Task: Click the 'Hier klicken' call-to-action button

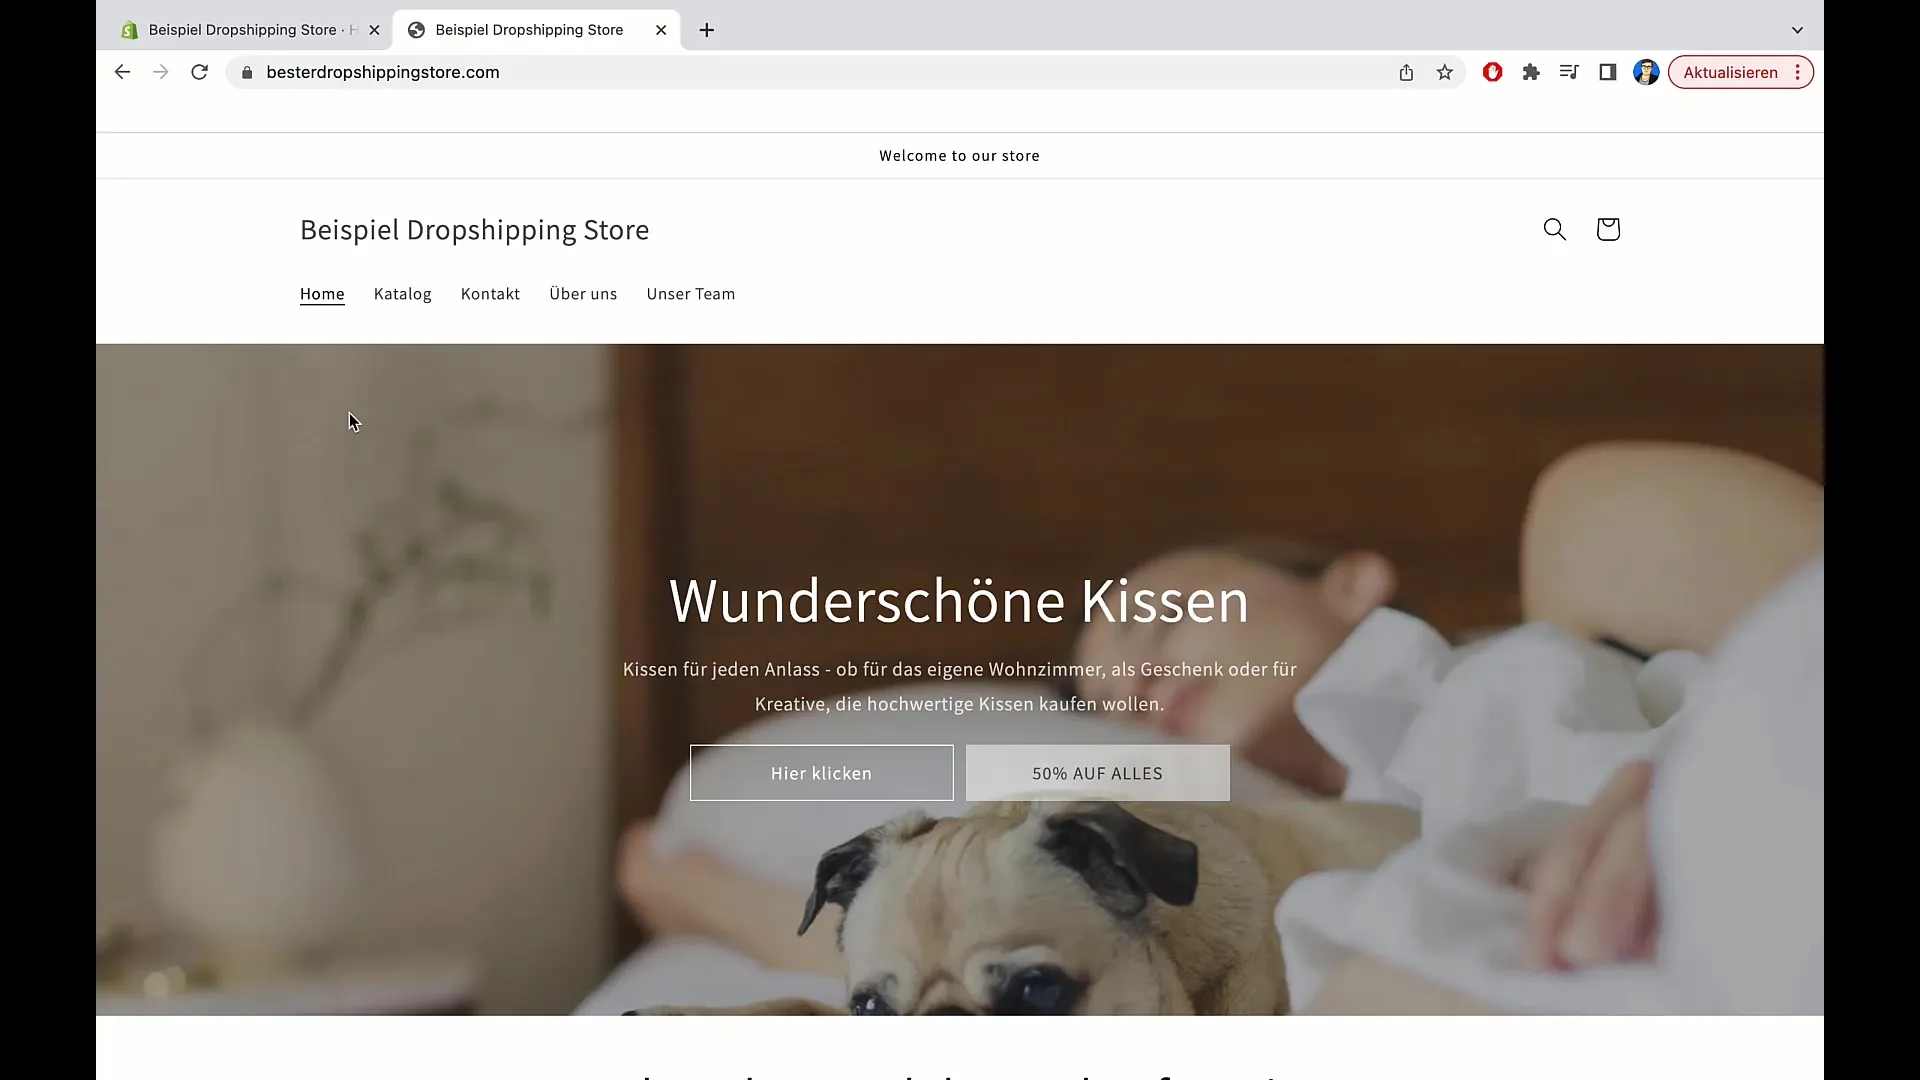Action: [820, 771]
